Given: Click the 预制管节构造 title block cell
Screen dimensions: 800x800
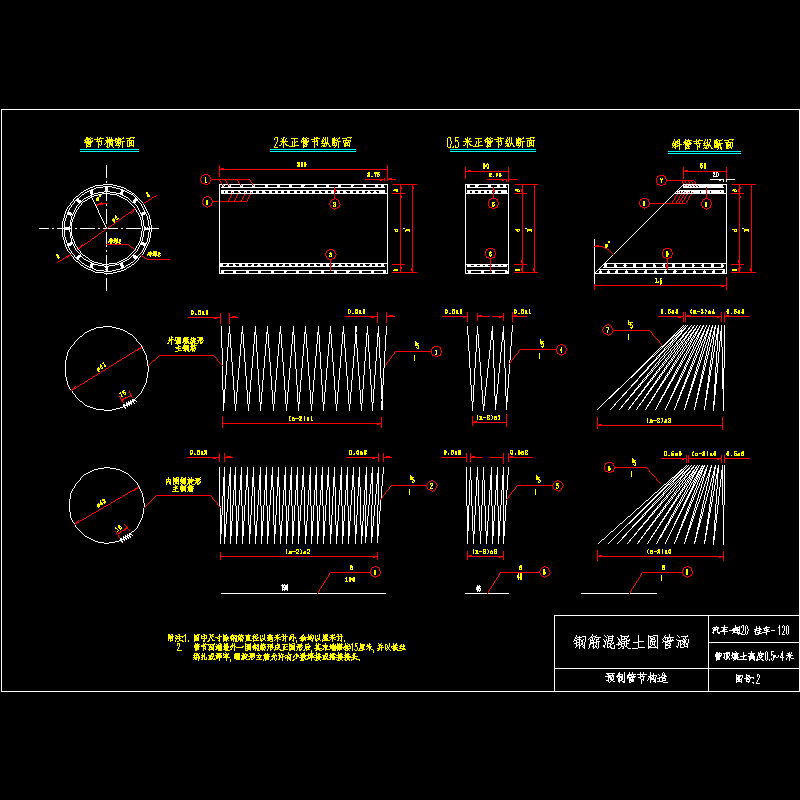Looking at the screenshot, I should (631, 680).
